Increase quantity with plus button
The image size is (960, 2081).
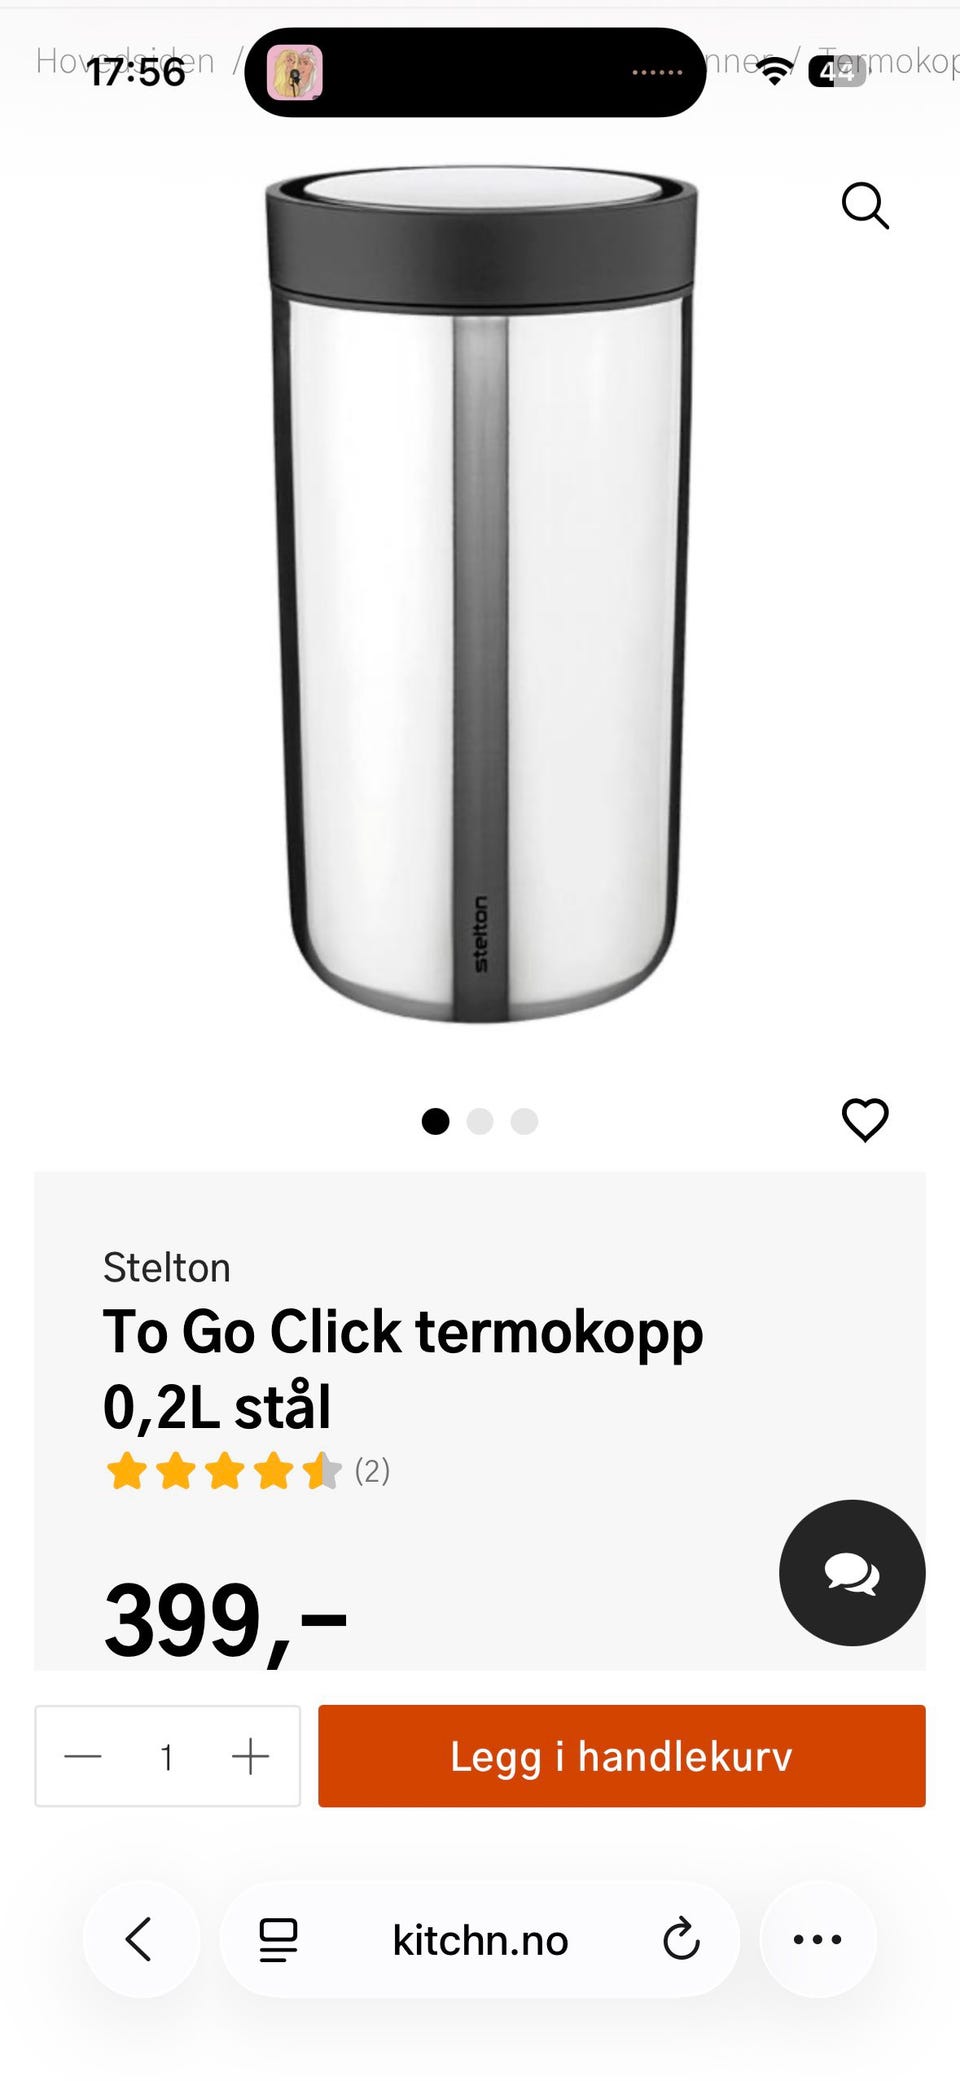[x=250, y=1756]
